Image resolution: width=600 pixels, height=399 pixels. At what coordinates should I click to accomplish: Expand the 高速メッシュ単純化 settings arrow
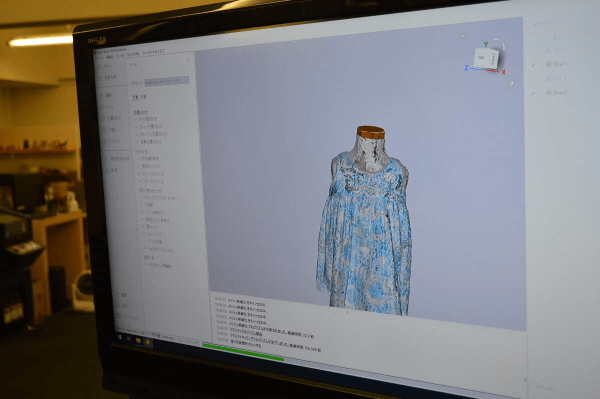pyautogui.click(x=143, y=220)
